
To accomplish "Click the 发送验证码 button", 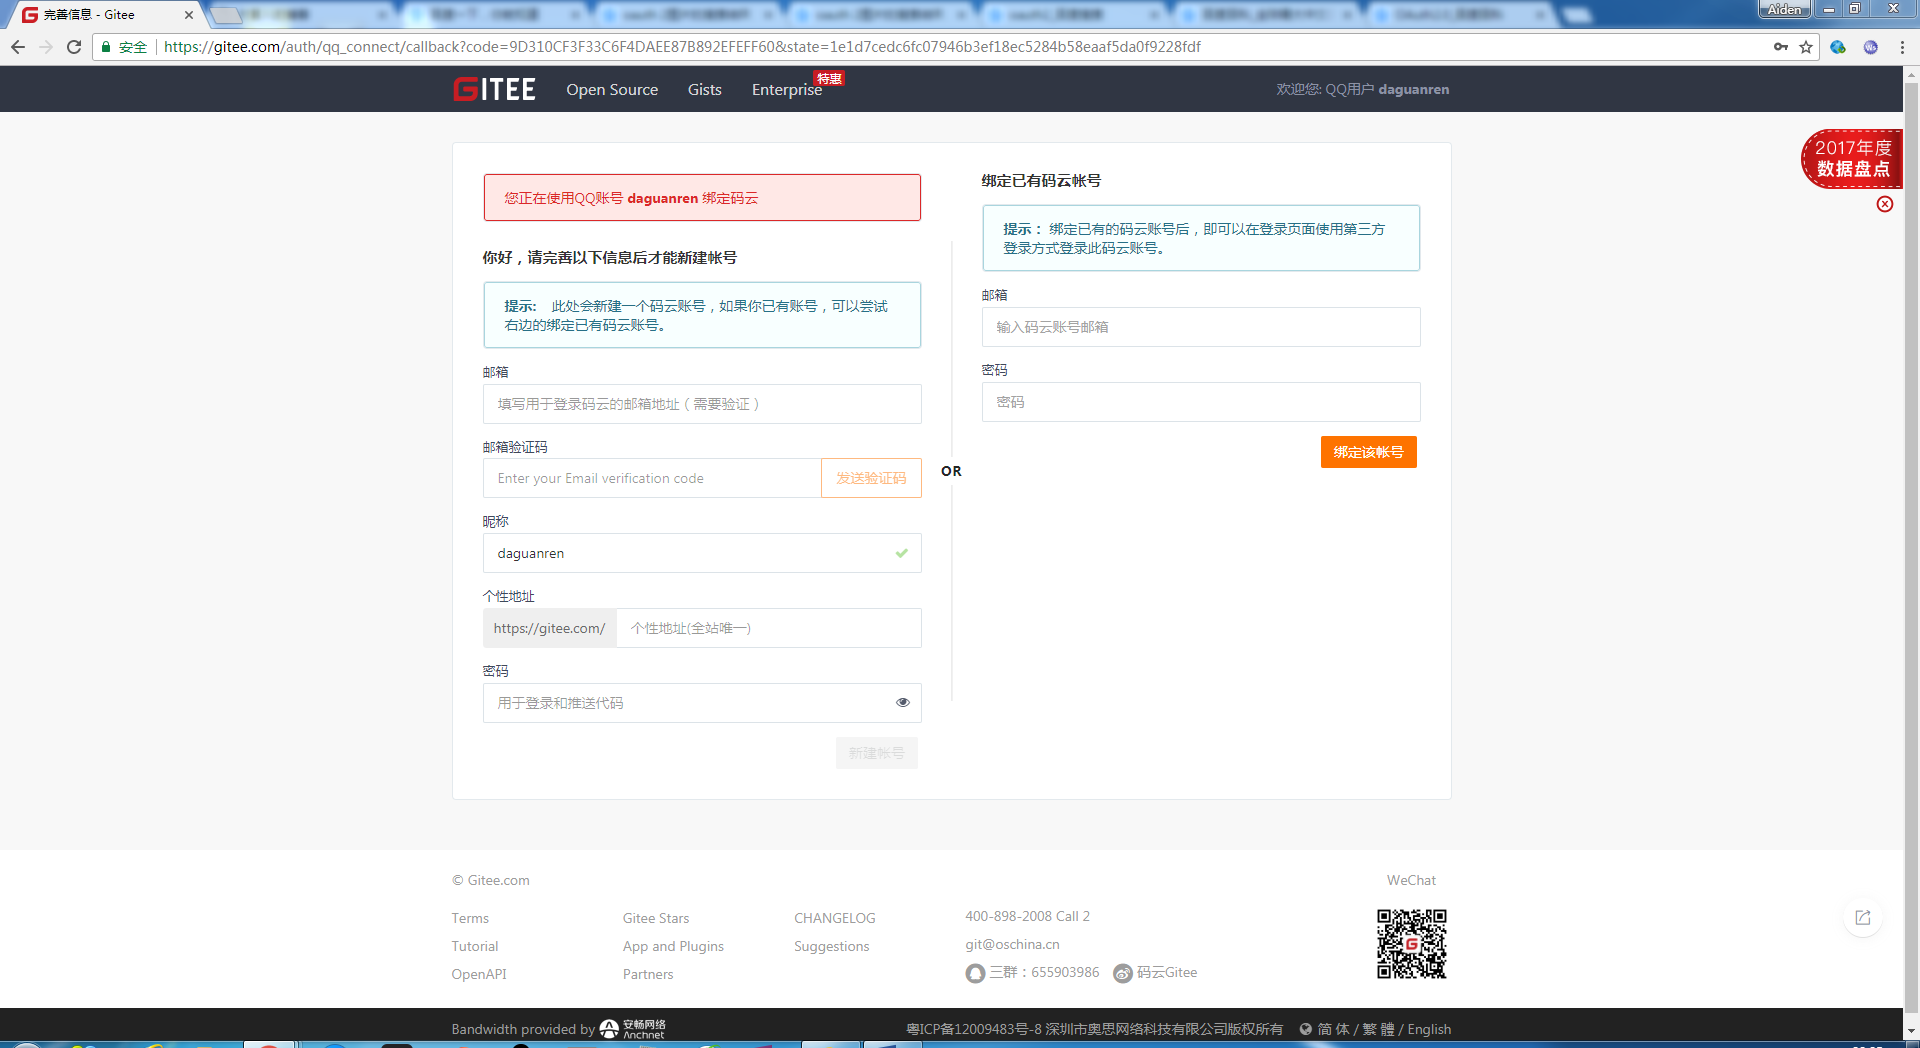I will tap(871, 478).
